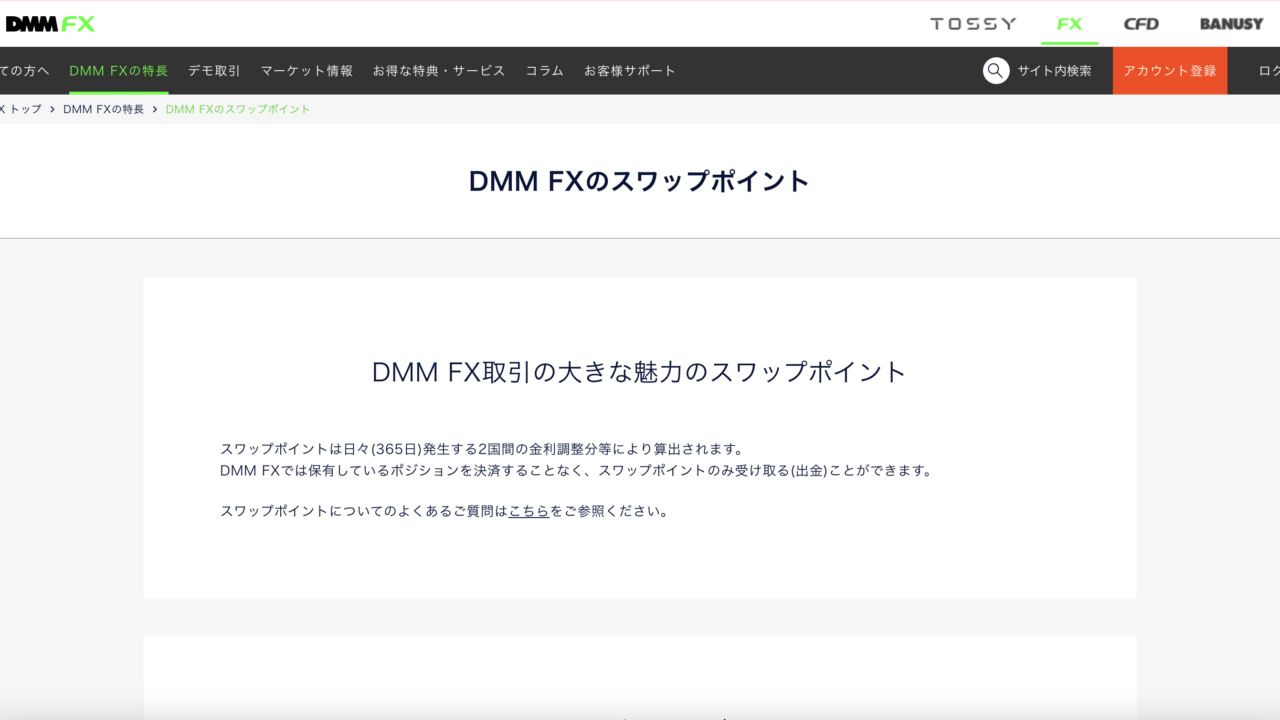Viewport: 1280px width, 720px height.
Task: Click the DMM FXの特長 breadcrumb link
Action: click(x=103, y=109)
